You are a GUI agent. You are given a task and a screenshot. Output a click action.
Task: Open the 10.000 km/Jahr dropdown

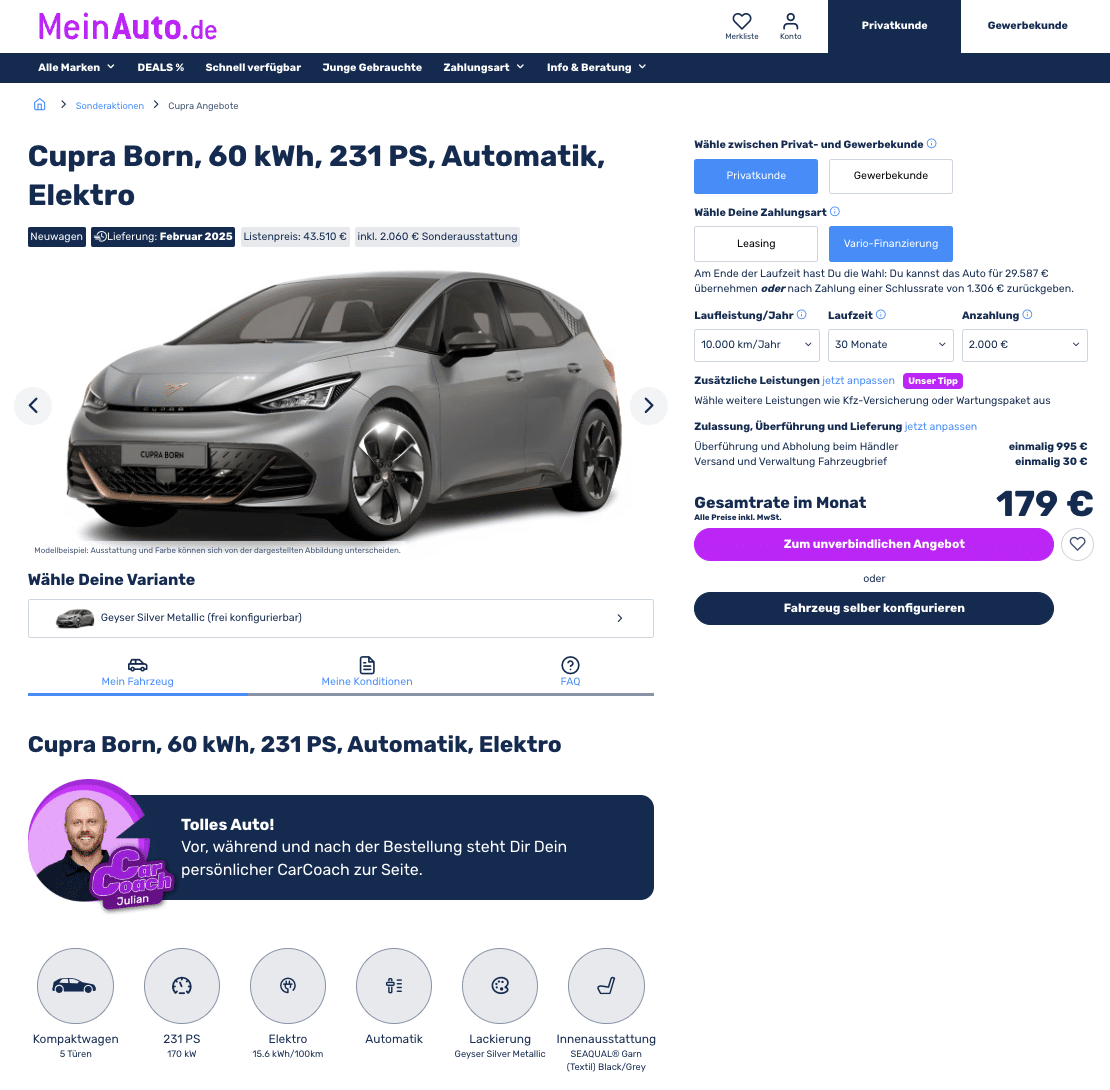756,345
